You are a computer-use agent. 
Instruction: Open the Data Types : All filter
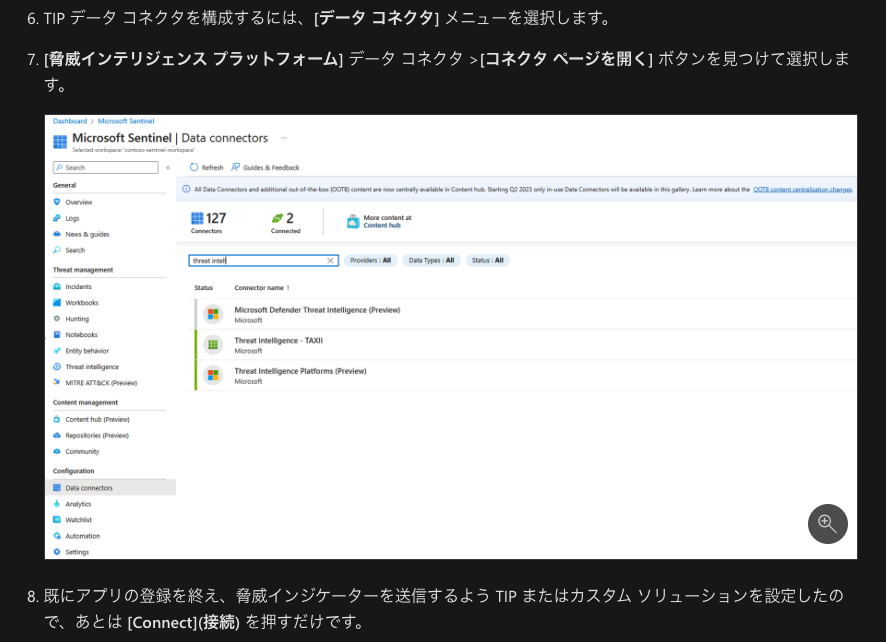(x=431, y=261)
